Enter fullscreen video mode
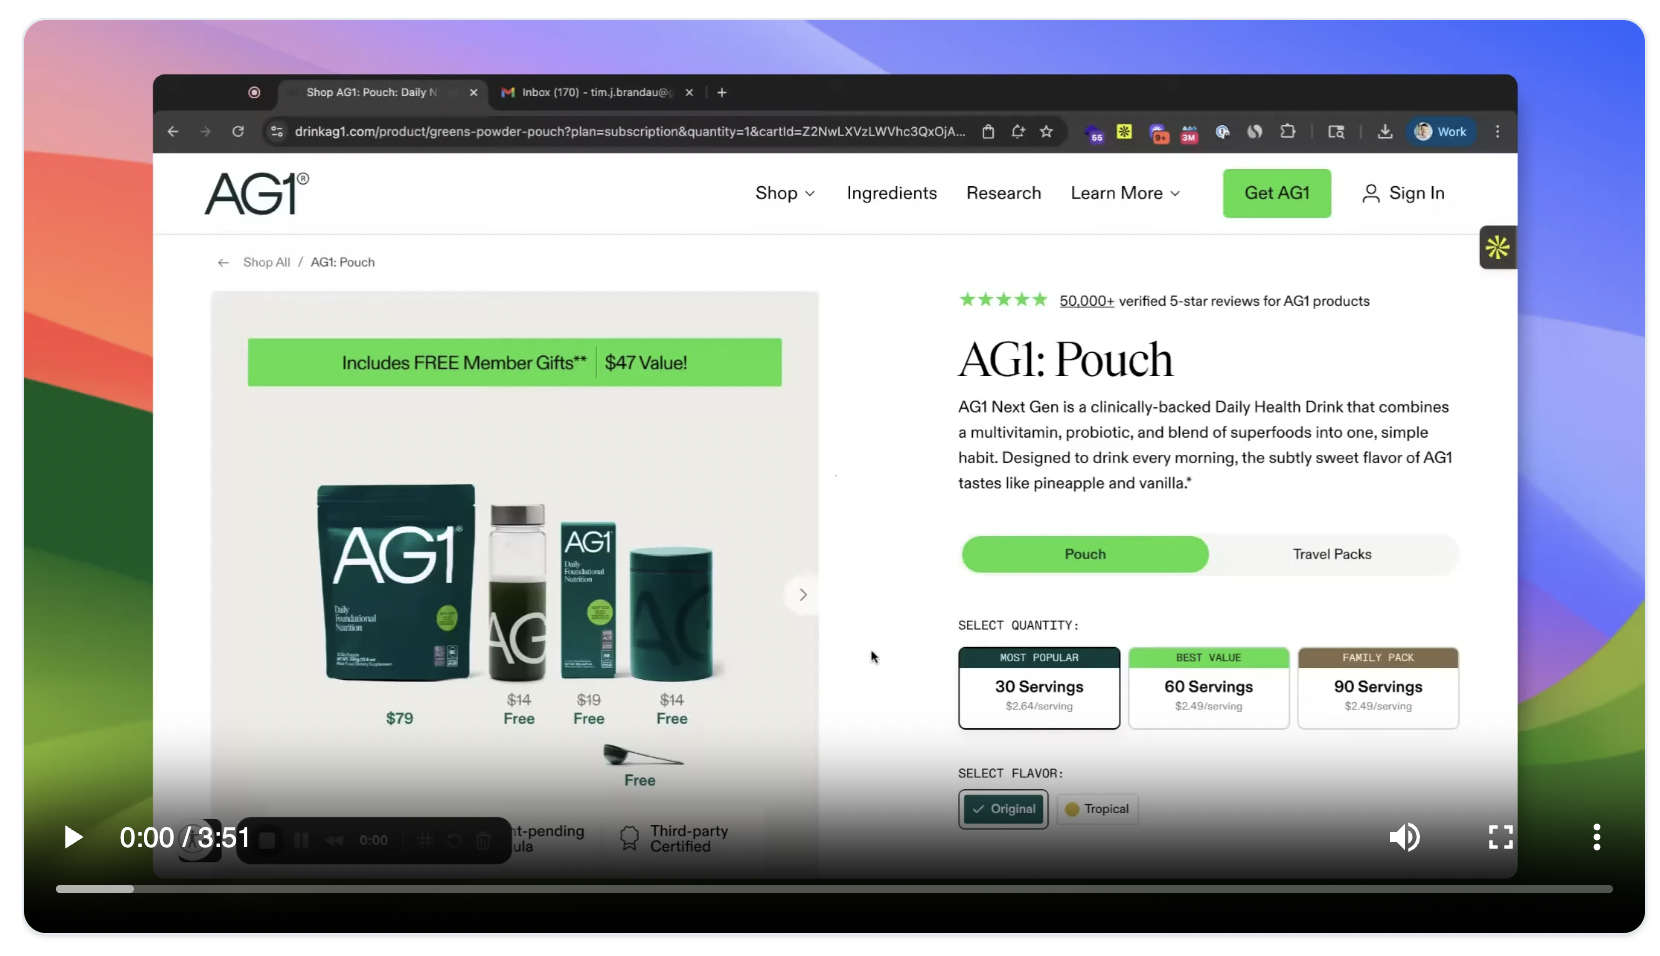The image size is (1660, 956). click(1500, 837)
